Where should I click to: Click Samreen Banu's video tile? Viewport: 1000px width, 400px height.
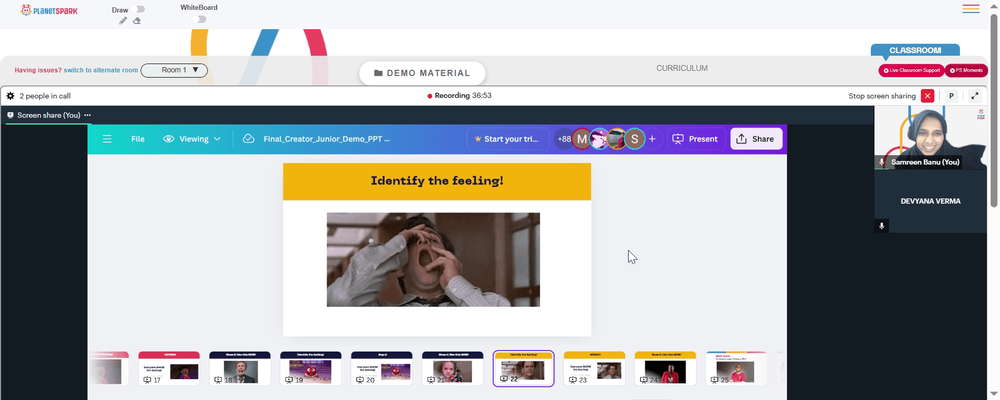click(930, 138)
